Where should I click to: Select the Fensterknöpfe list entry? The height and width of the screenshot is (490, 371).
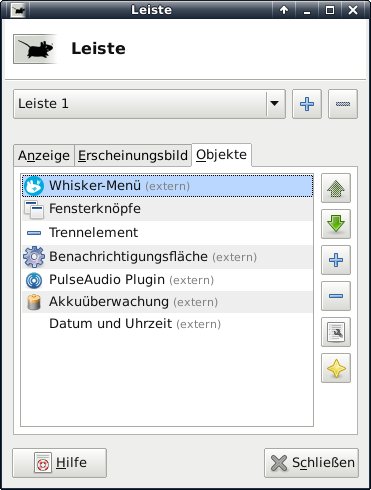(167, 209)
